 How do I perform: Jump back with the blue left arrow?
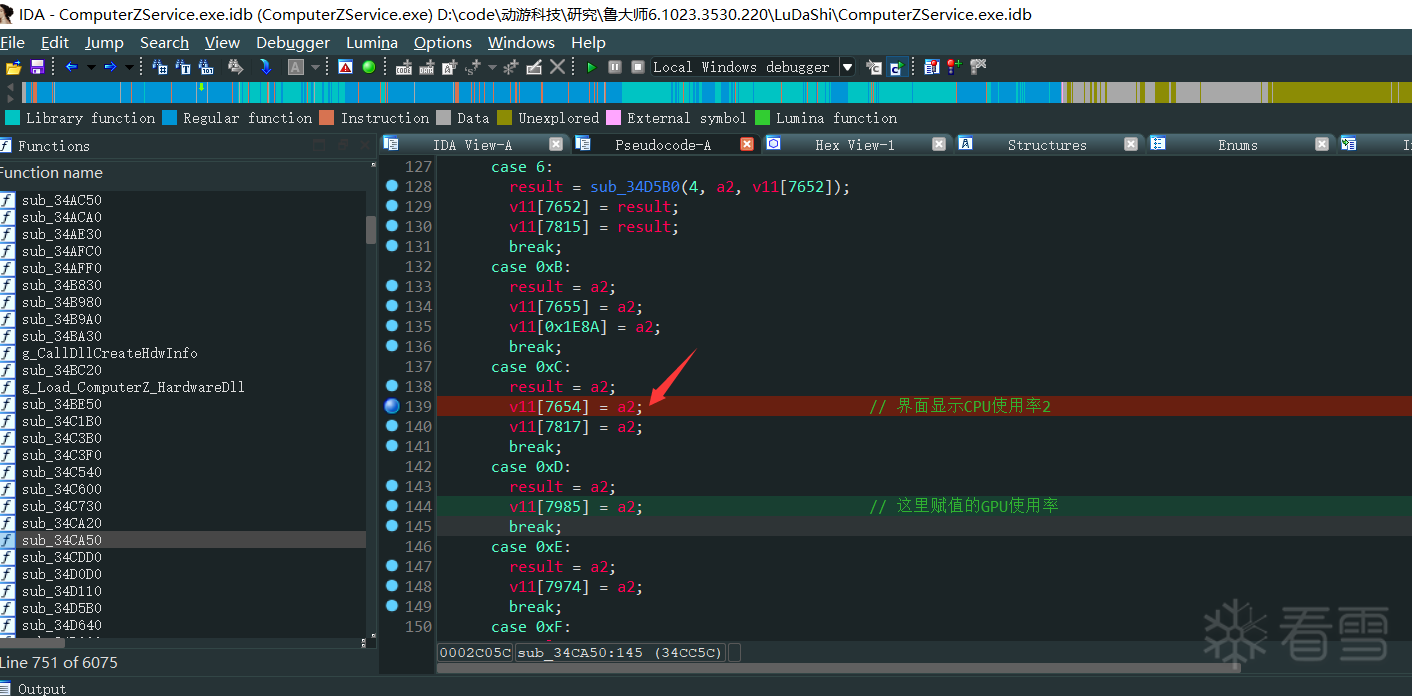(x=72, y=67)
